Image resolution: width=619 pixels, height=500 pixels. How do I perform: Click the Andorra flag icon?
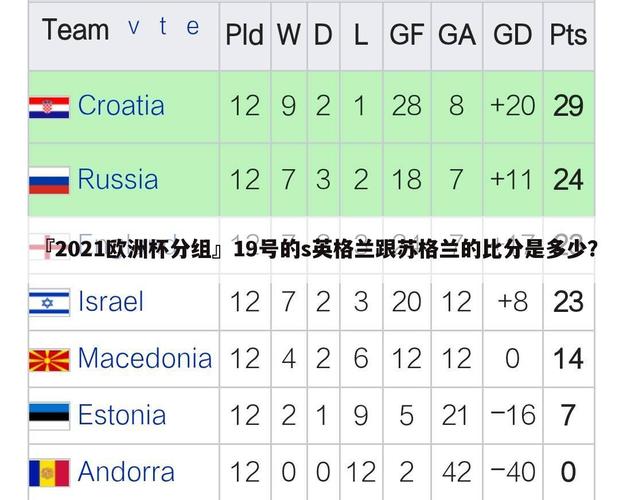49,473
